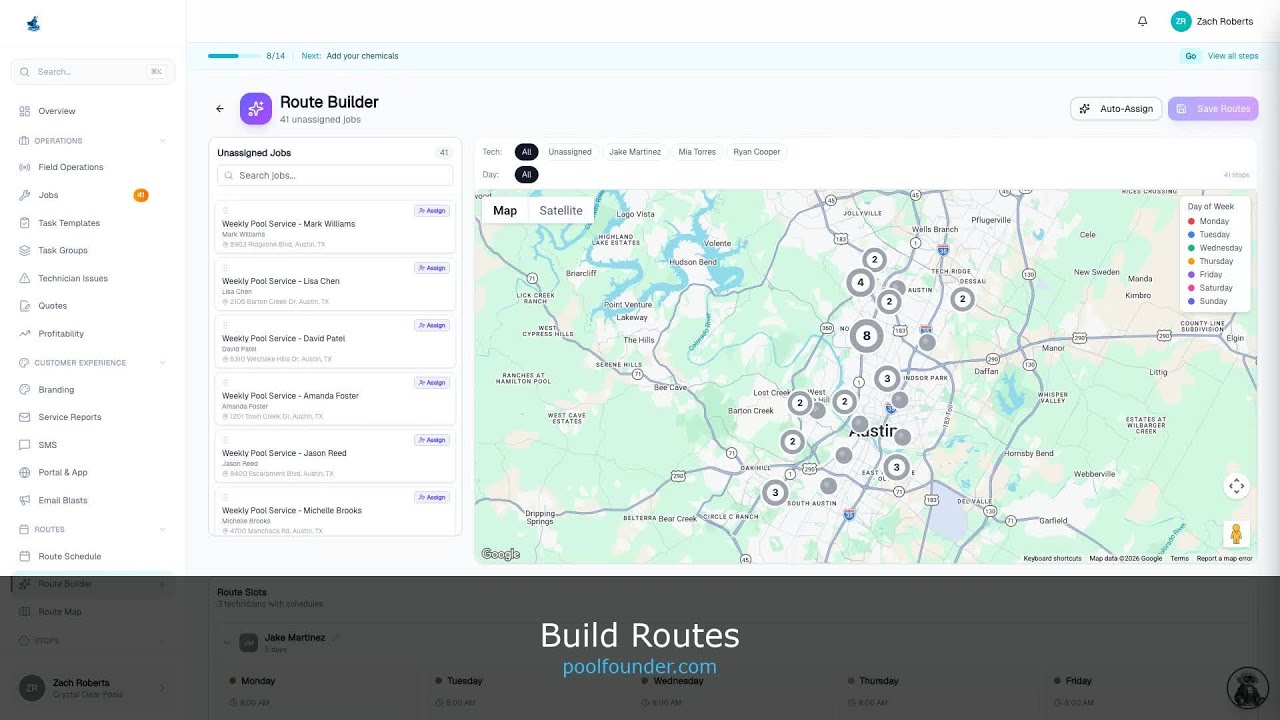Open View all steps link
Viewport: 1280px width, 720px height.
[x=1233, y=56]
